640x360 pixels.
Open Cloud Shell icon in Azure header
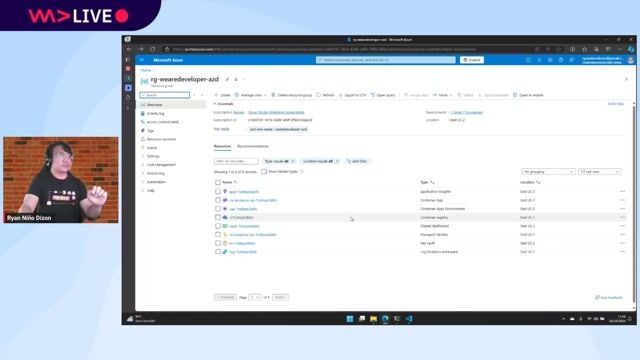point(529,60)
